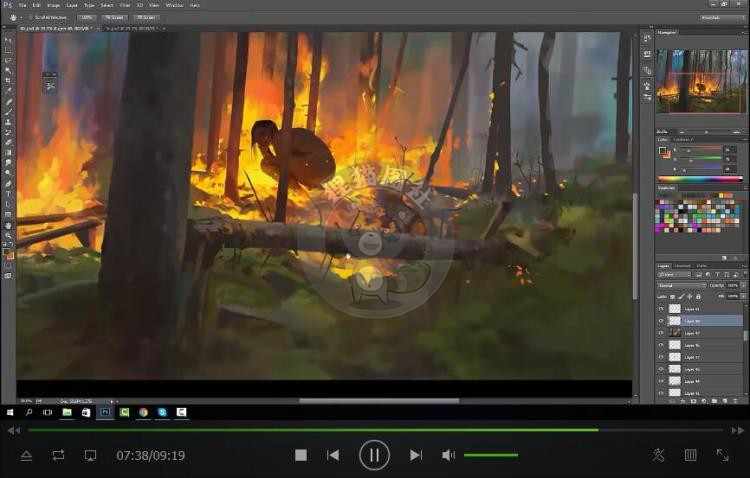Toggle visibility of layer with painted thumbnail
Screen dimensions: 750x478
661,333
